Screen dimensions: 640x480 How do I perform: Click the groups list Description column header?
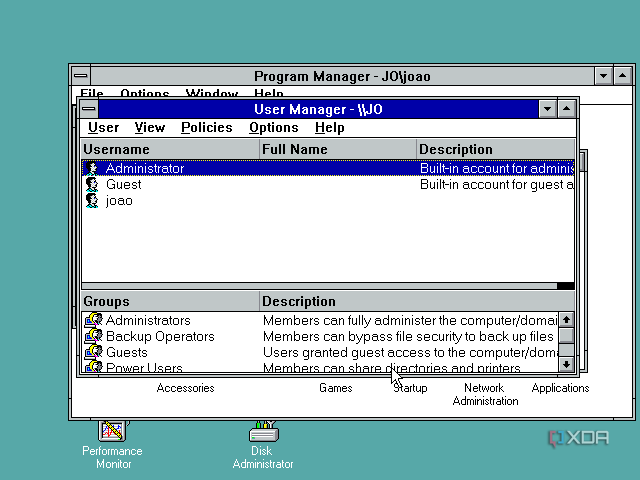tap(417, 301)
